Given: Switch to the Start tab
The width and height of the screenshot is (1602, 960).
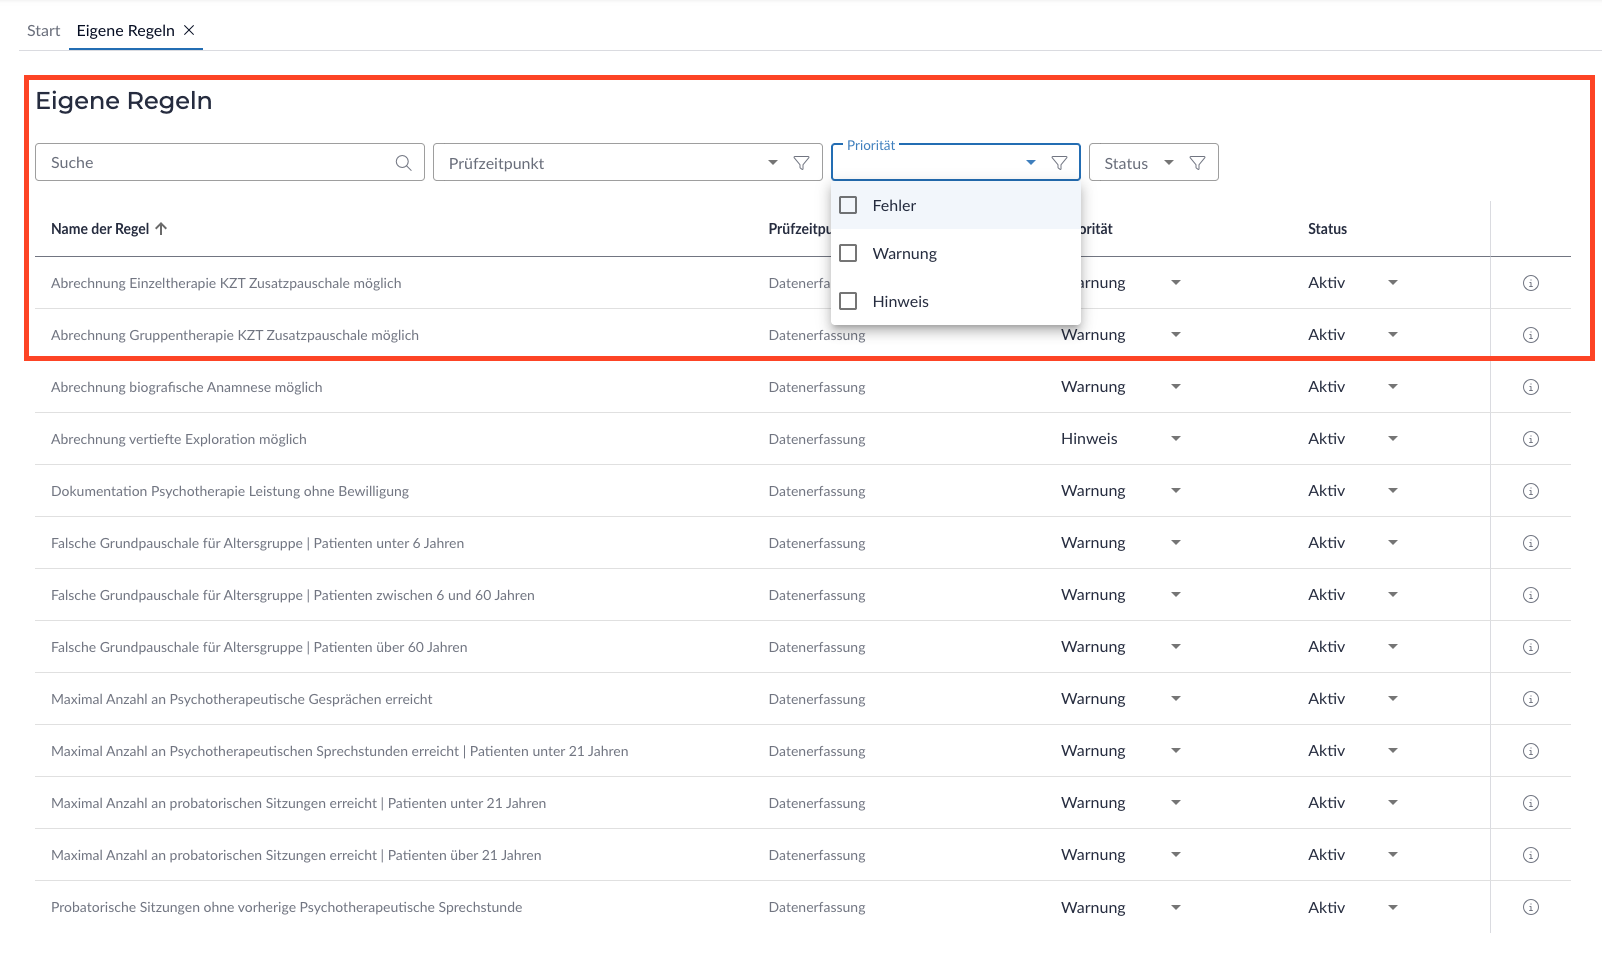Looking at the screenshot, I should point(43,31).
